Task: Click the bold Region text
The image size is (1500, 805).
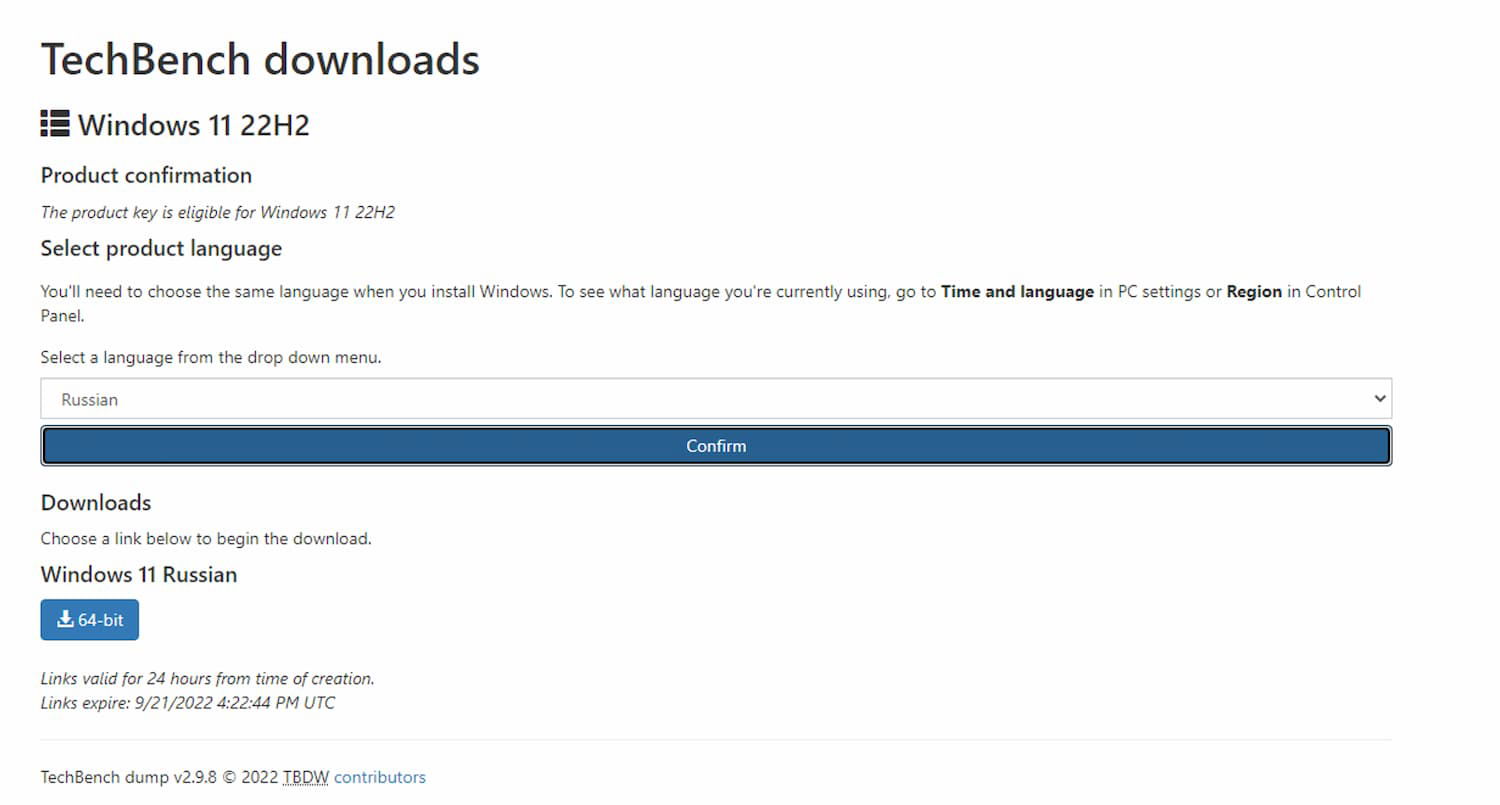Action: click(x=1254, y=292)
